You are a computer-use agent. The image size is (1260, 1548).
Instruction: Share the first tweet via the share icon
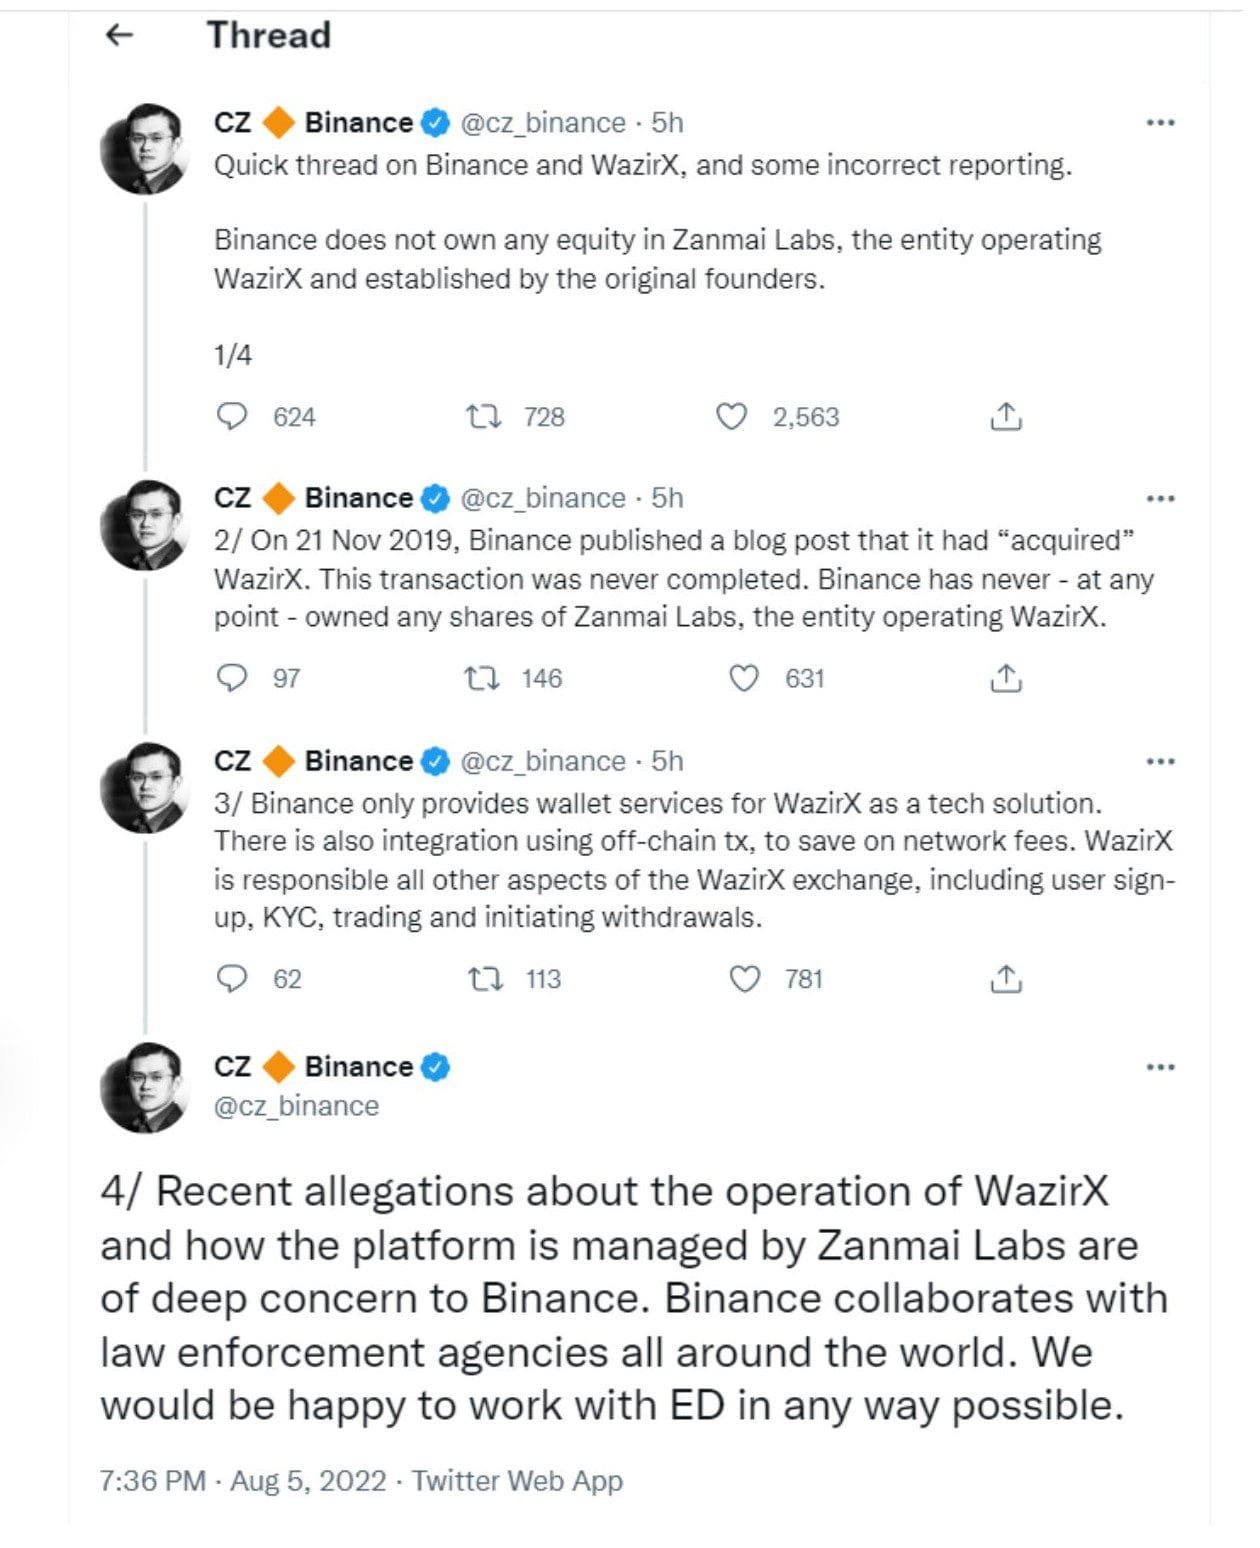click(x=1003, y=418)
